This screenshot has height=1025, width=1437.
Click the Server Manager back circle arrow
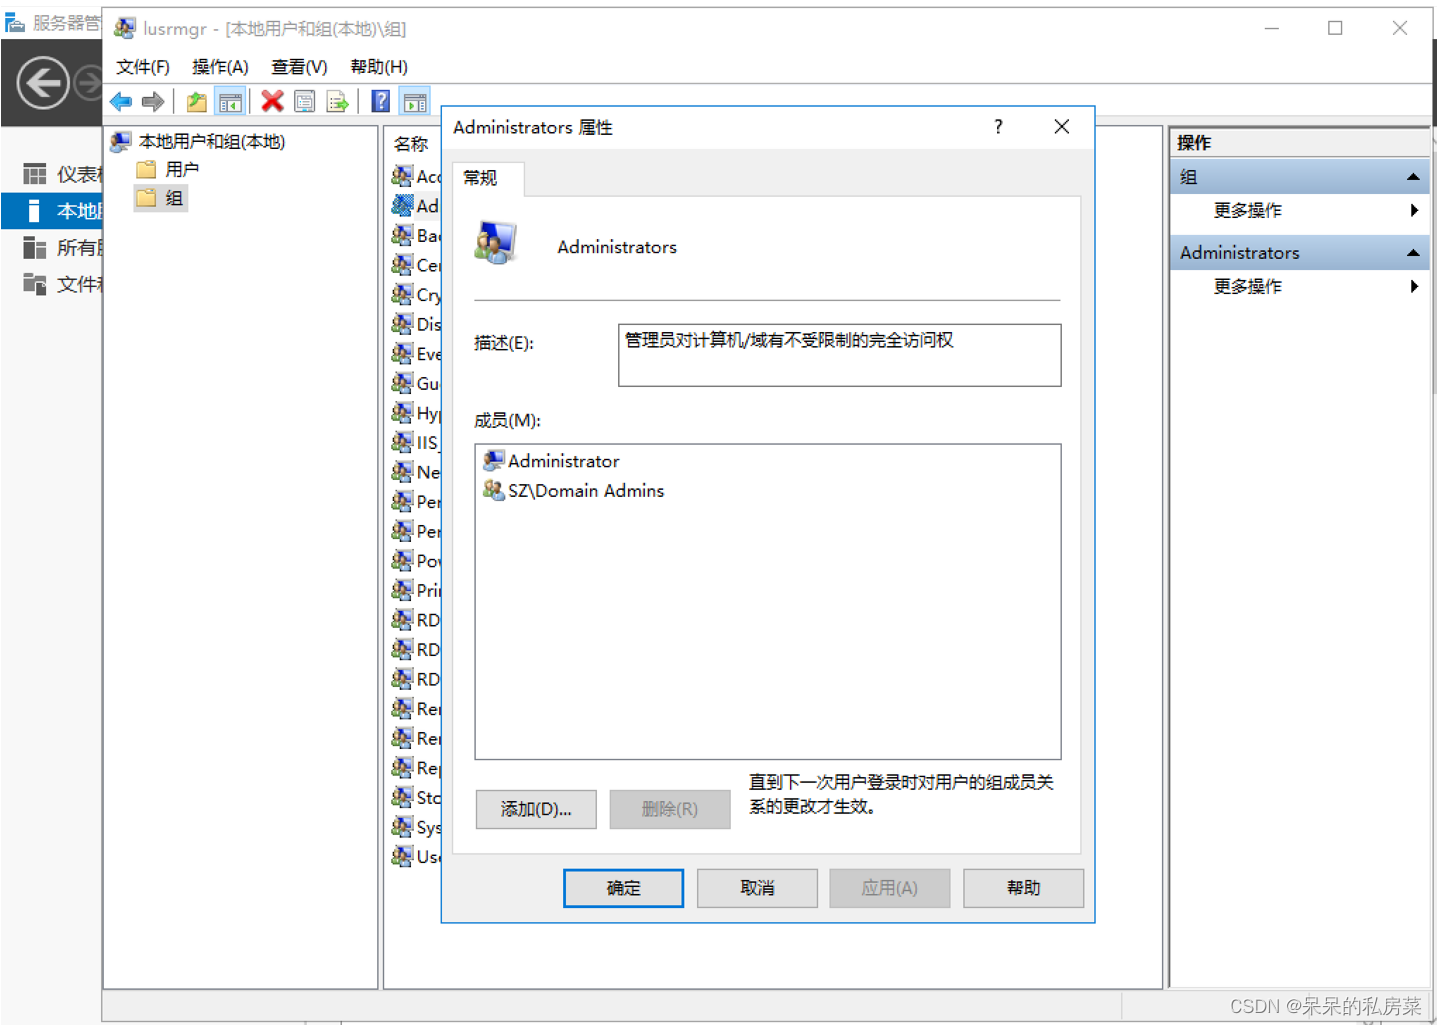point(43,82)
